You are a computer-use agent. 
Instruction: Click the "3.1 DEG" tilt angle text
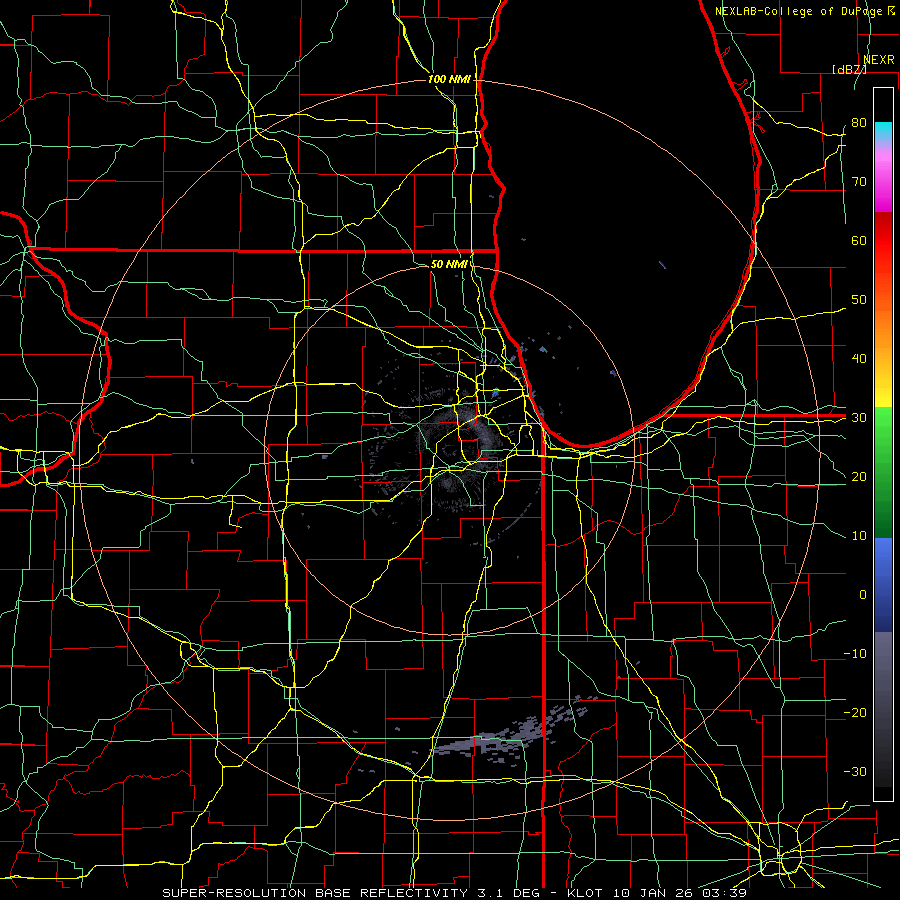tap(510, 893)
